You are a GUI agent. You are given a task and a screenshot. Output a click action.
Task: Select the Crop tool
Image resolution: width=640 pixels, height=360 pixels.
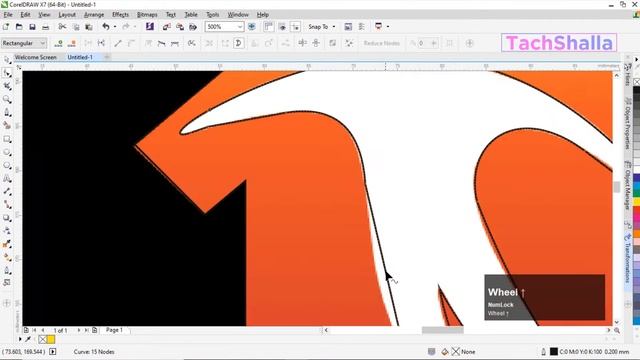tap(7, 86)
